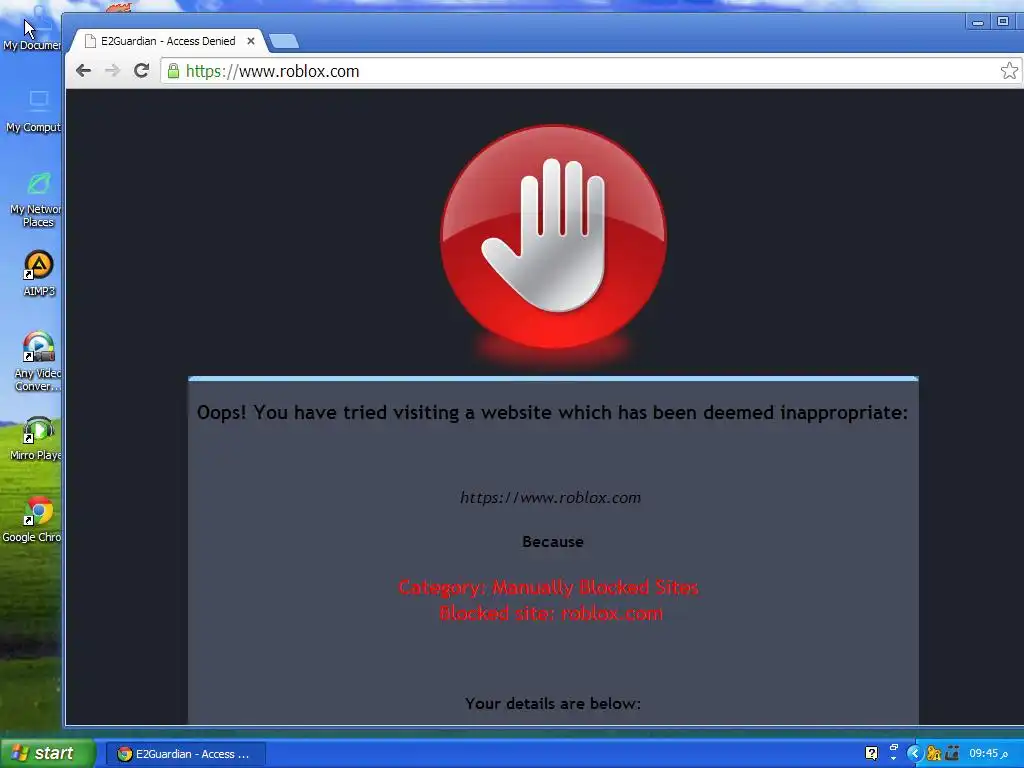Select the Mirro Player desktop shortcut
This screenshot has width=1024, height=768.
(36, 438)
